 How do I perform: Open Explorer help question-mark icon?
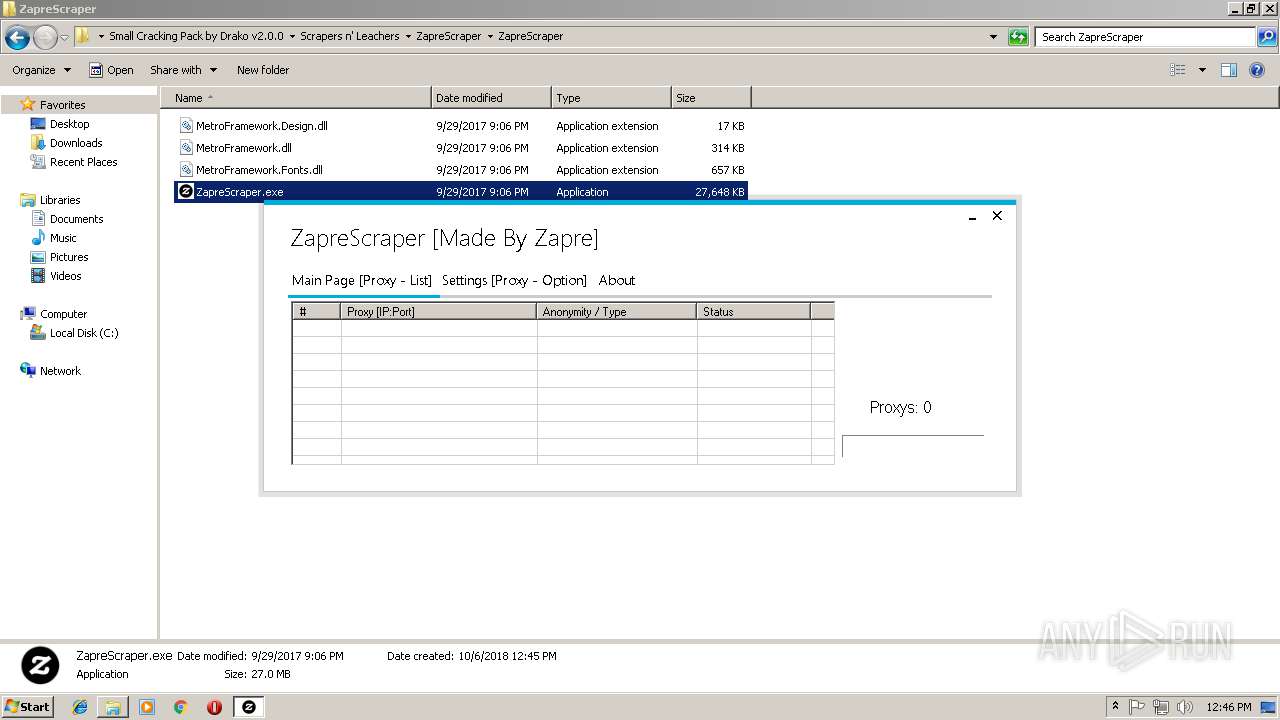pyautogui.click(x=1257, y=70)
